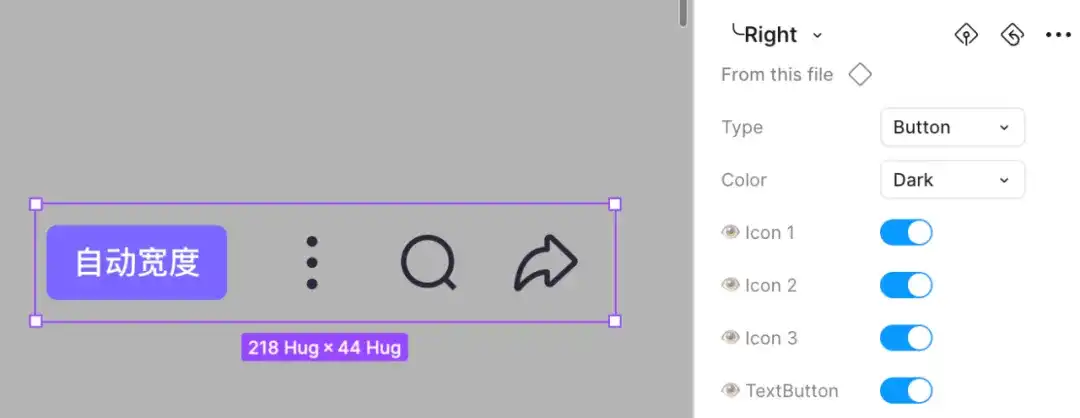Open the horizontal three-dot options menu
The width and height of the screenshot is (1080, 418).
1057,35
